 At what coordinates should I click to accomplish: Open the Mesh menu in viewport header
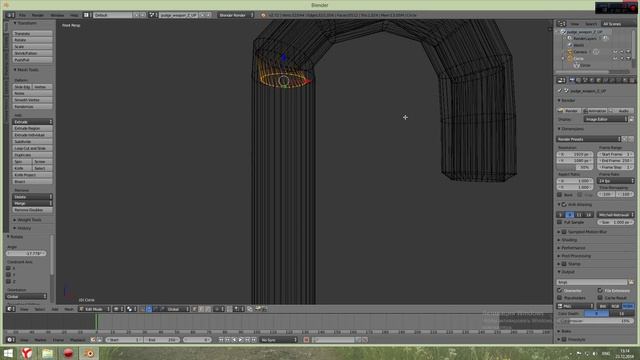[x=69, y=309]
